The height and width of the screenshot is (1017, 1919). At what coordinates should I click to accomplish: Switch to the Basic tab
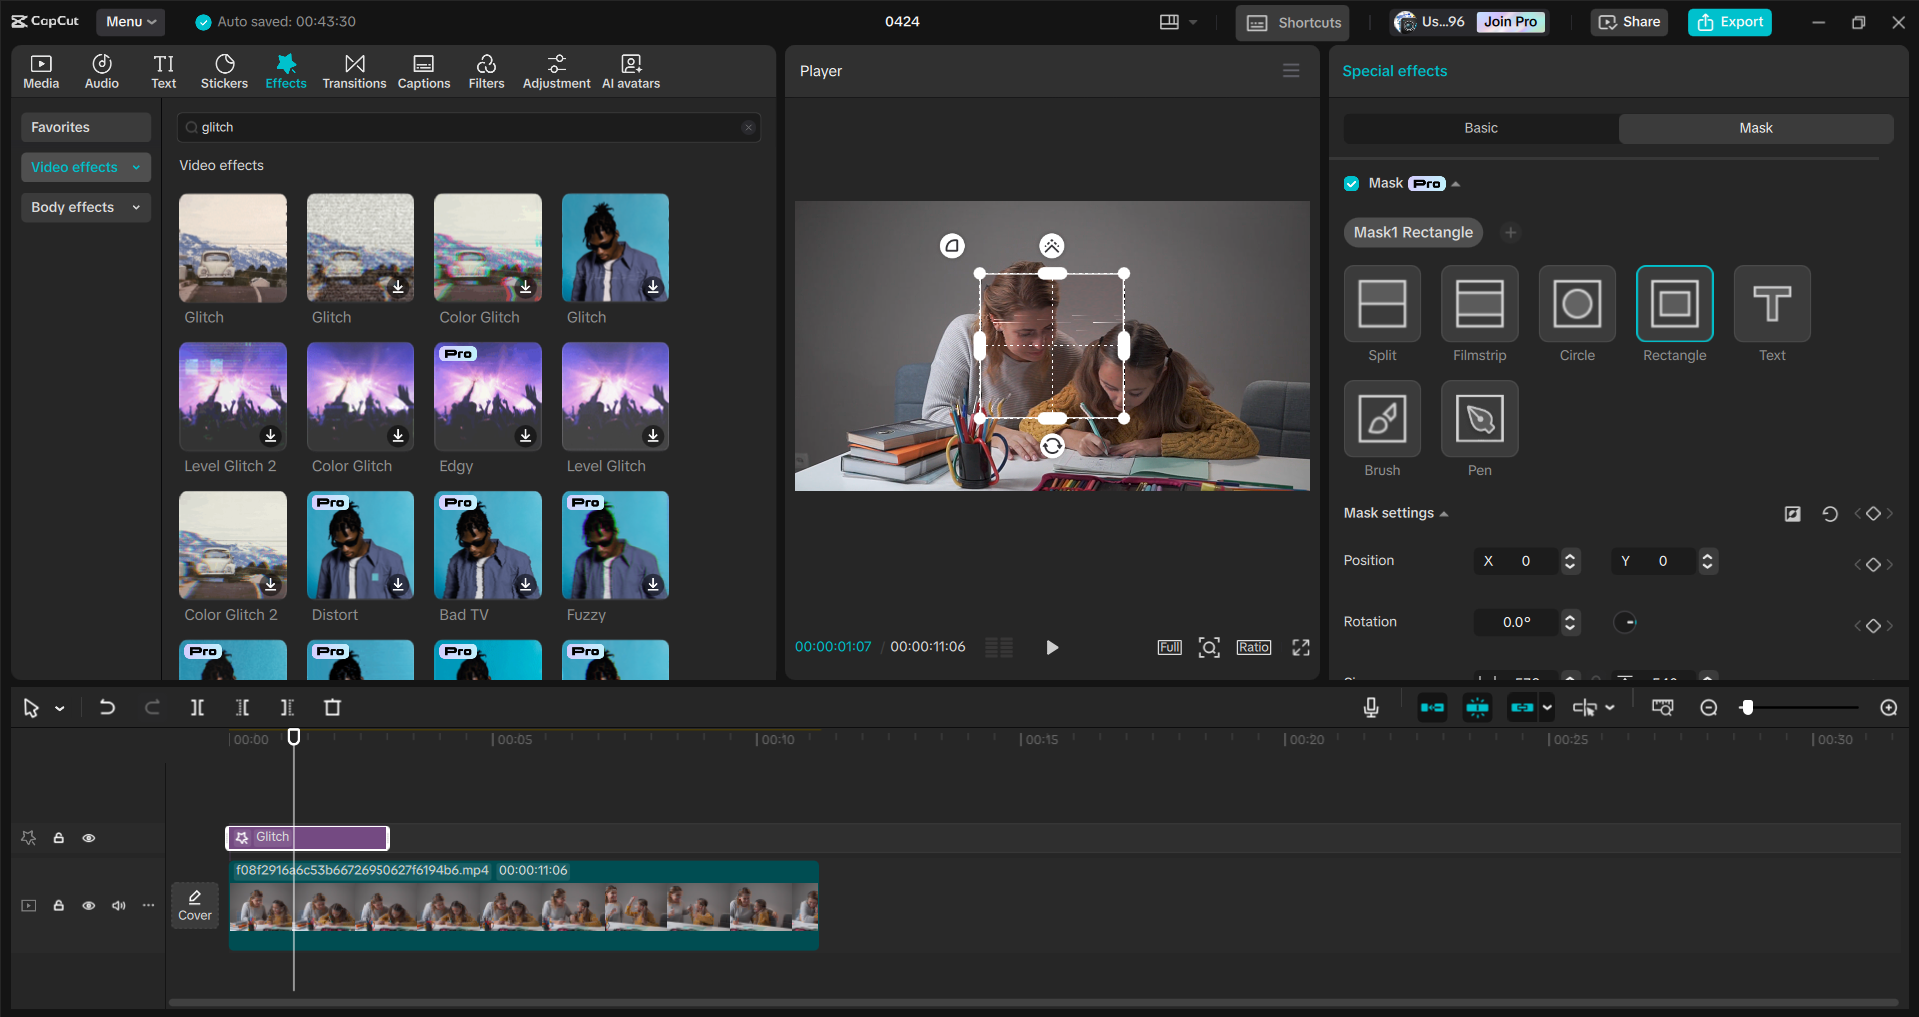point(1480,128)
